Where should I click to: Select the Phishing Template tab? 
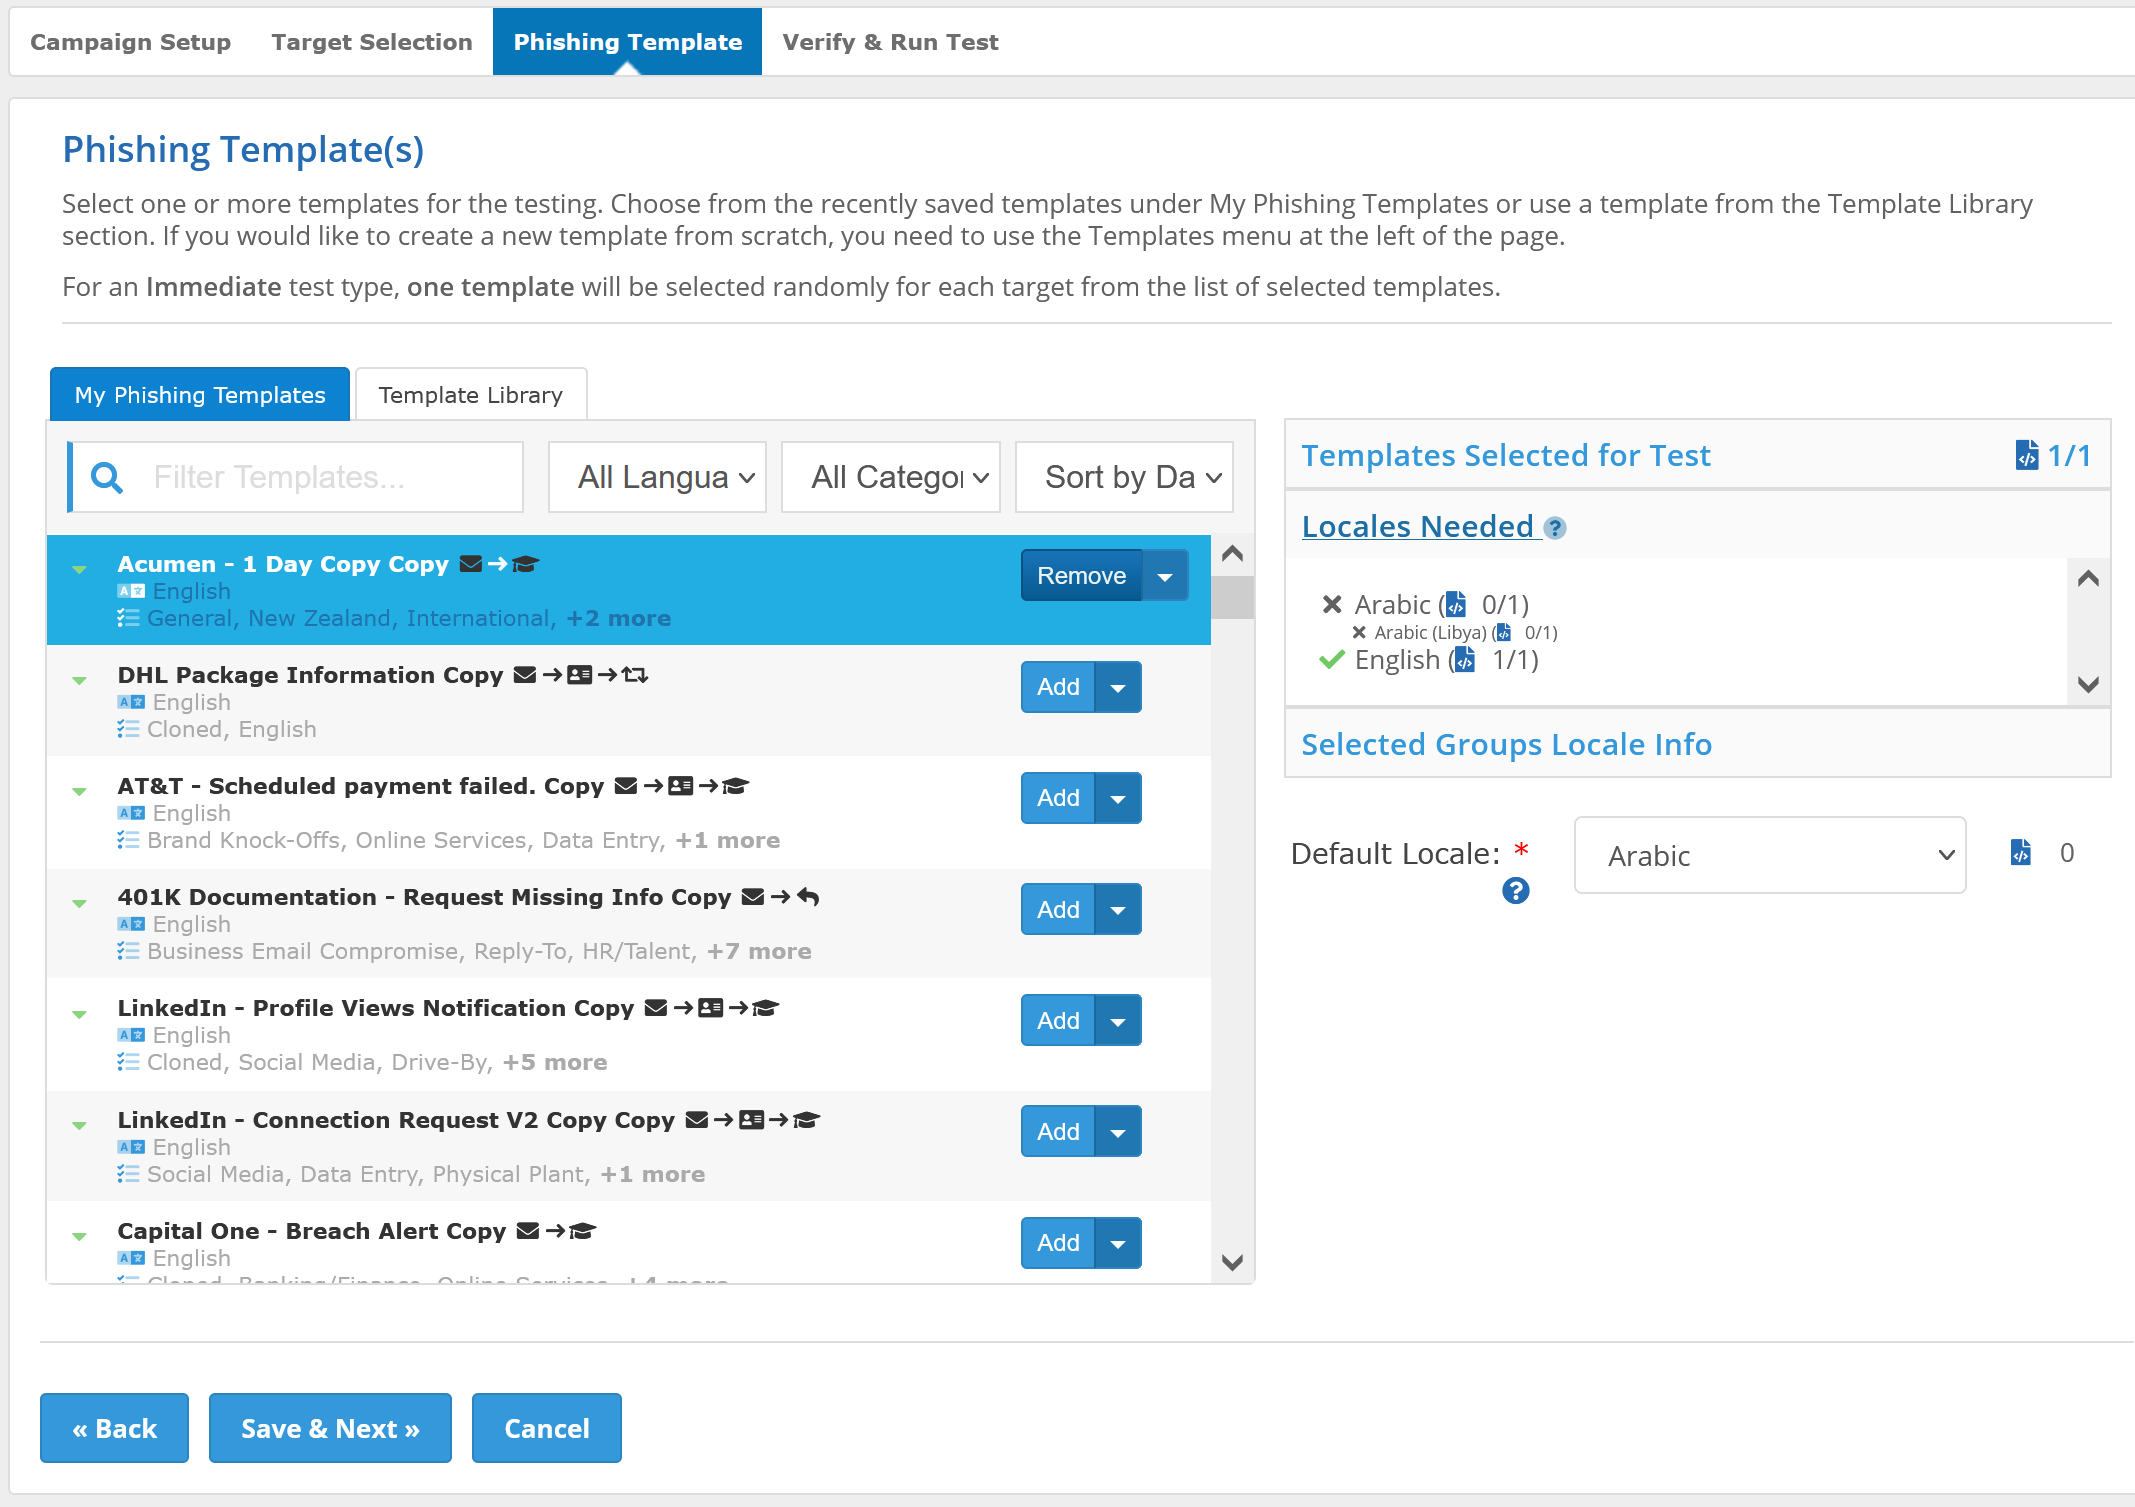coord(628,42)
